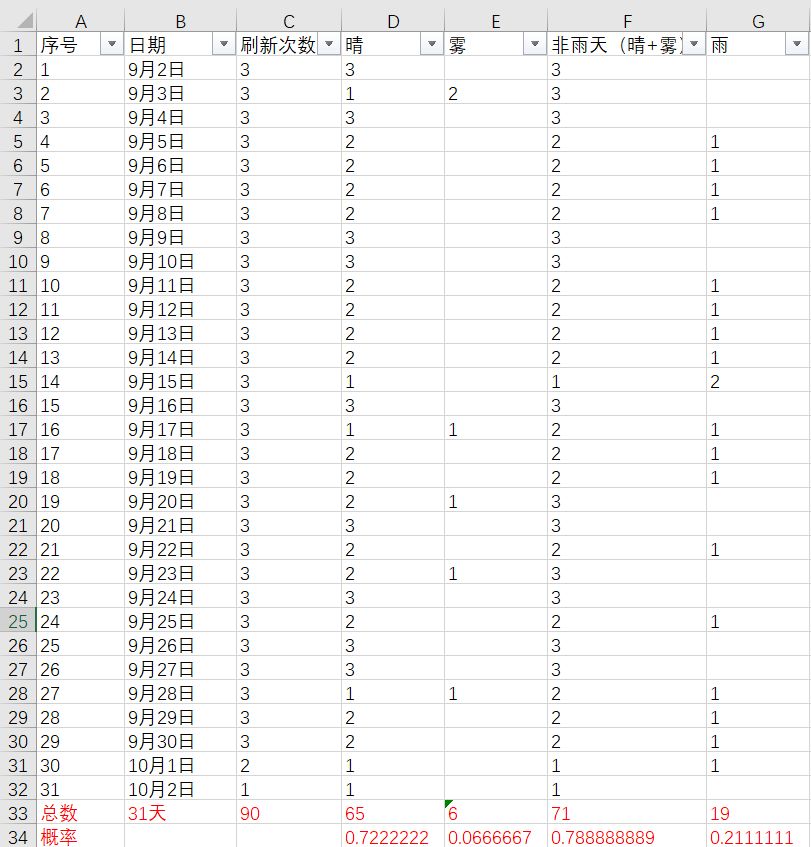Click the rain value 2 for 9月15日

point(758,381)
